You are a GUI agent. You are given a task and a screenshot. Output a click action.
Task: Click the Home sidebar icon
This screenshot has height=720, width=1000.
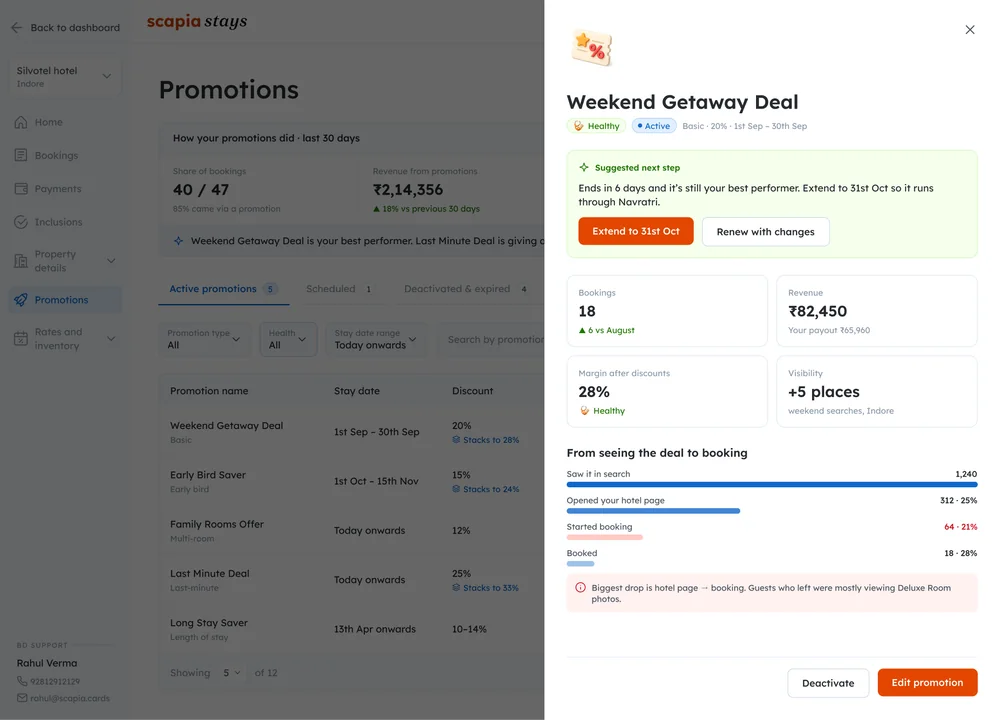pyautogui.click(x=21, y=122)
